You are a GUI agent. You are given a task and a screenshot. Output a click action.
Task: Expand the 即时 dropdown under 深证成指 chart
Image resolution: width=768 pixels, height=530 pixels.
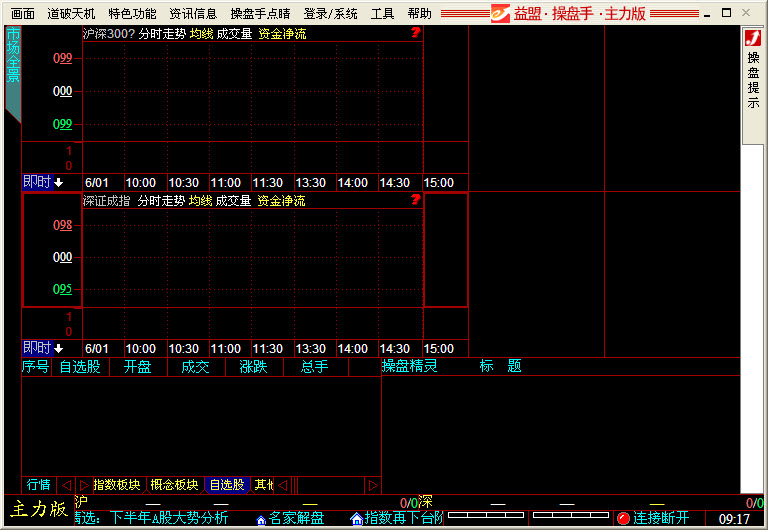point(43,348)
